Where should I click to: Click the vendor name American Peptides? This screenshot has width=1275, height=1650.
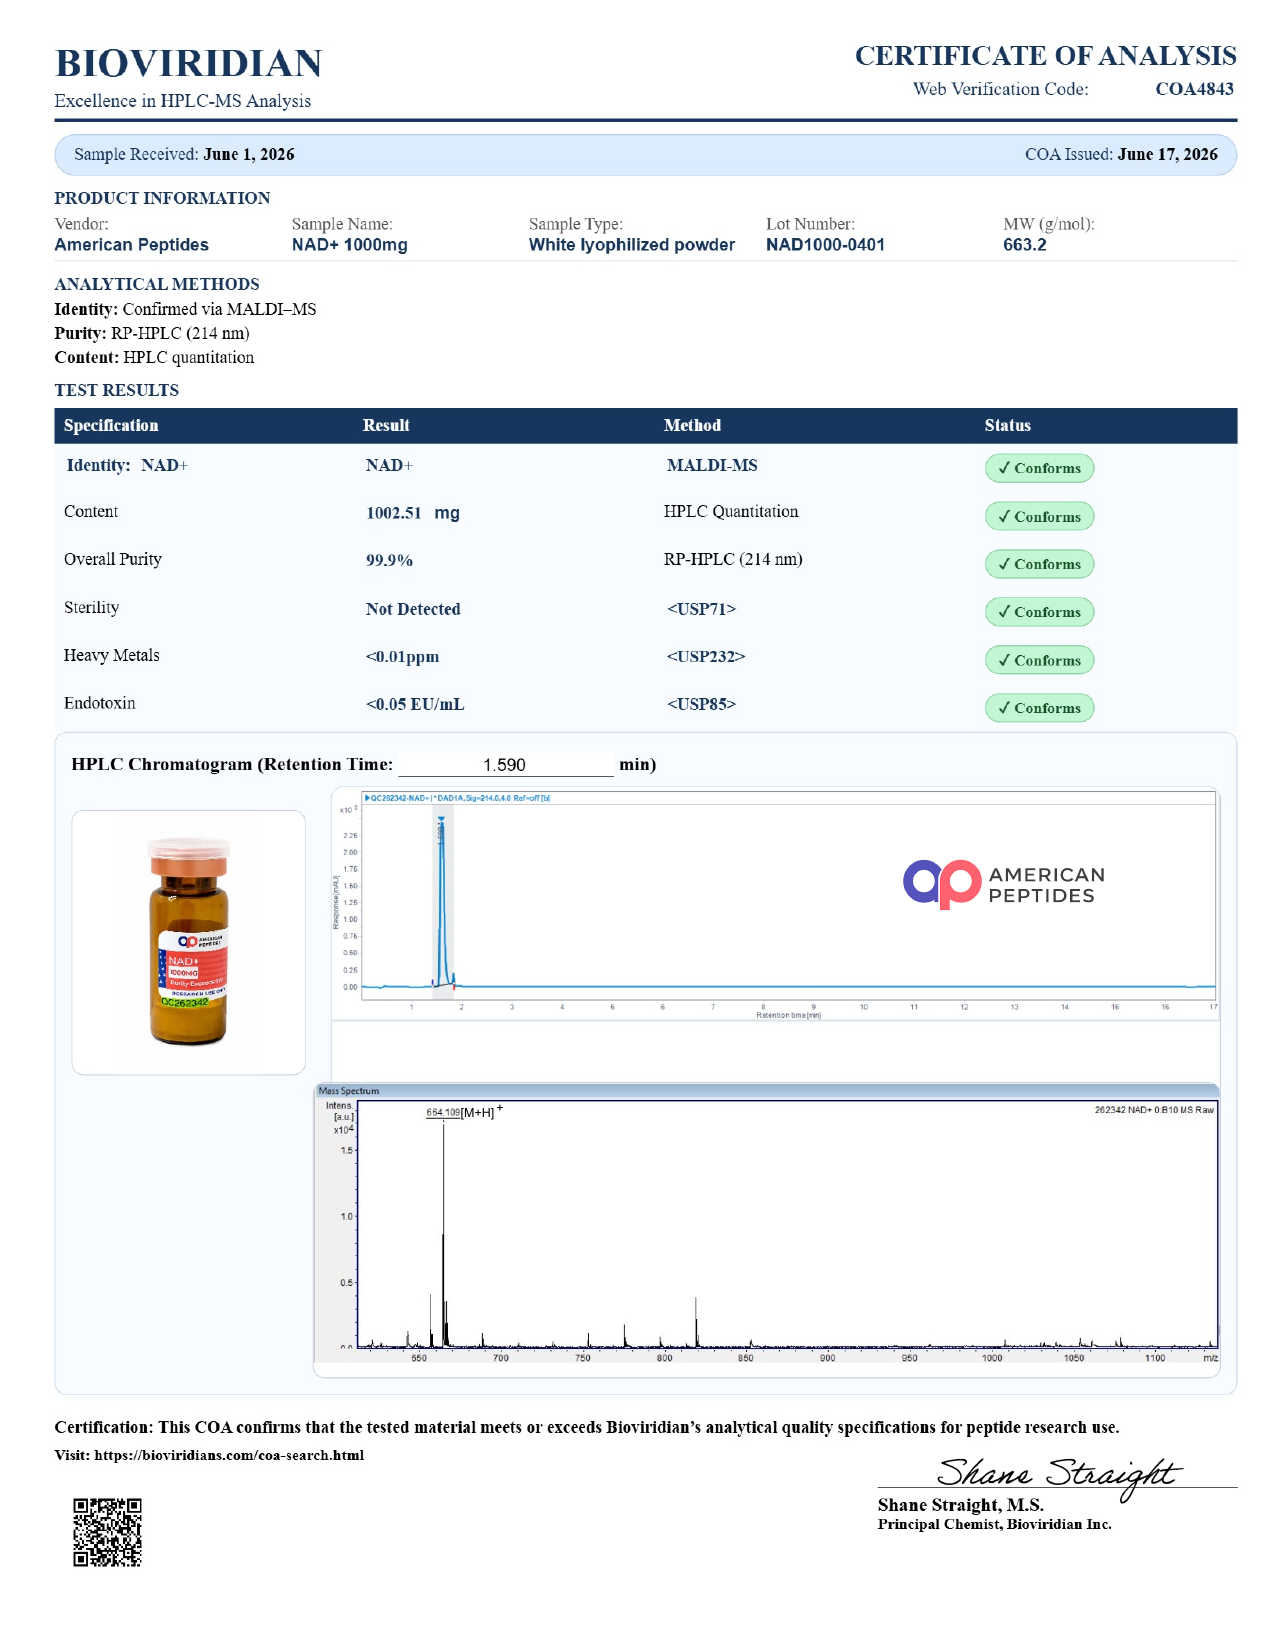132,245
